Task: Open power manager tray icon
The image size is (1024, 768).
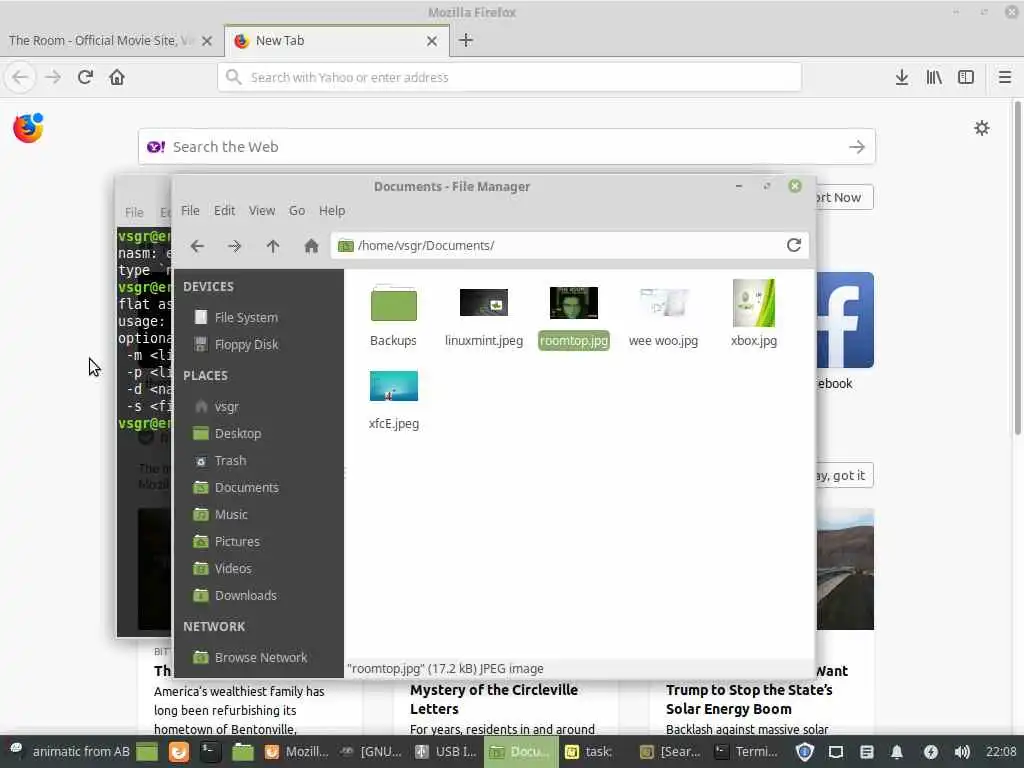Action: (931, 752)
